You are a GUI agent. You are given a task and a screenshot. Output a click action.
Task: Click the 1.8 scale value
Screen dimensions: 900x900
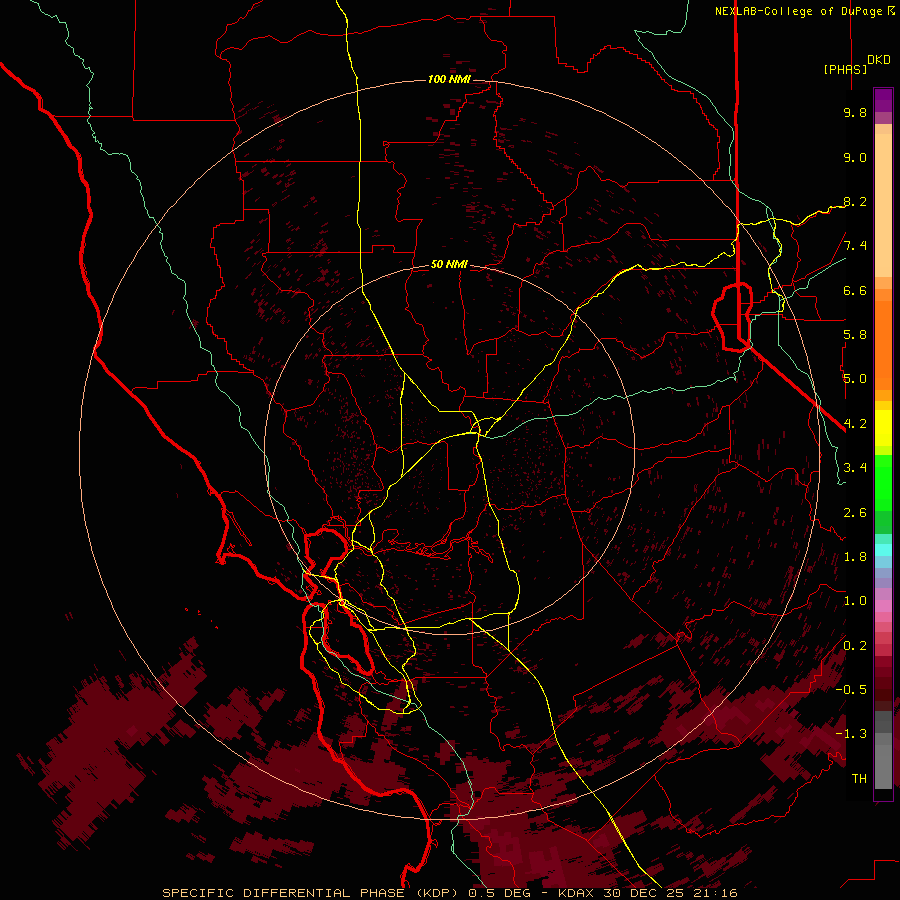[855, 557]
